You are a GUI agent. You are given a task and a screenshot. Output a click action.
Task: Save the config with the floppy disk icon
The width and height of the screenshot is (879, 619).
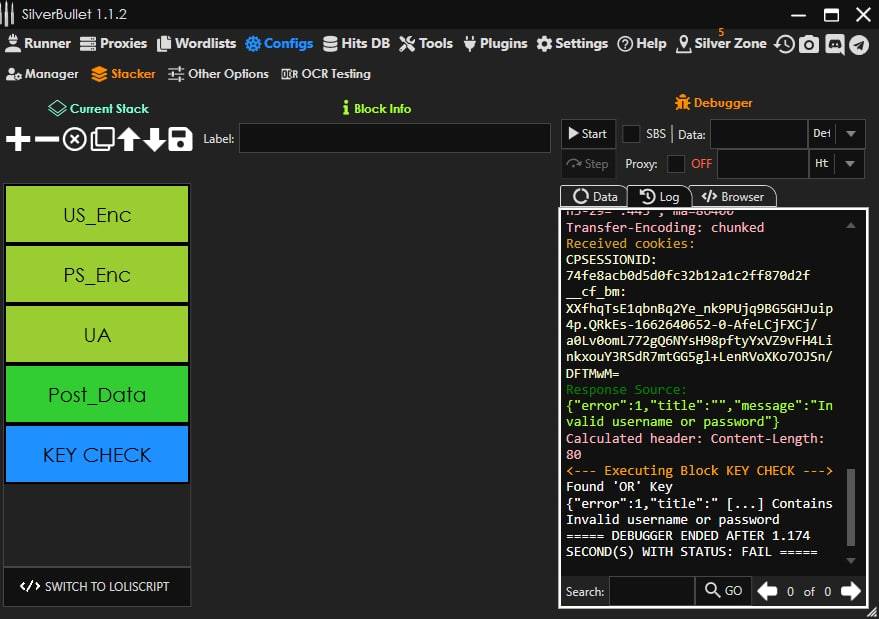tap(180, 139)
